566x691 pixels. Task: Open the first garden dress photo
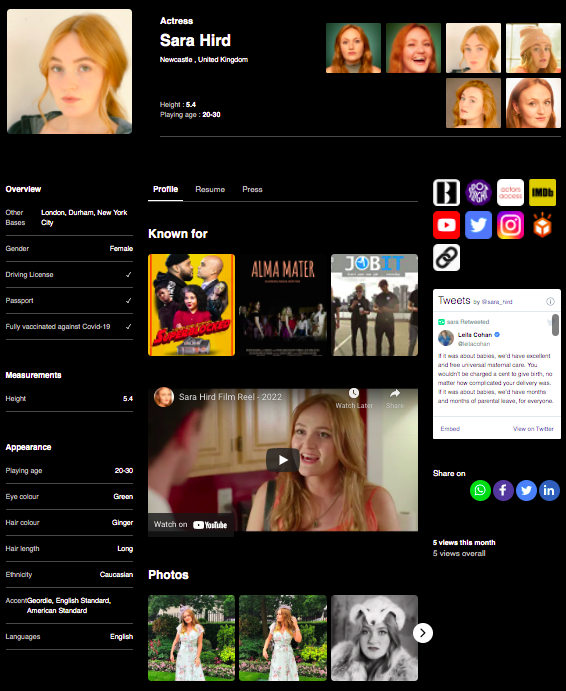coord(191,638)
